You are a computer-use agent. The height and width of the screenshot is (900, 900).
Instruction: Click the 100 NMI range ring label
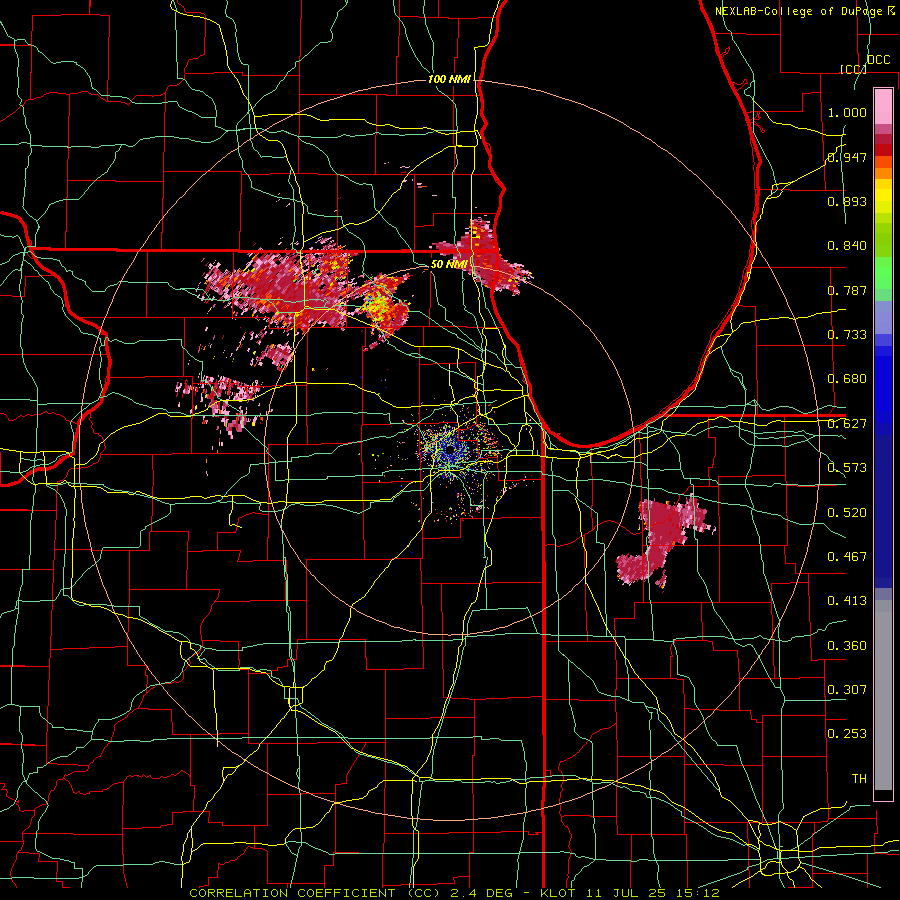click(x=449, y=79)
